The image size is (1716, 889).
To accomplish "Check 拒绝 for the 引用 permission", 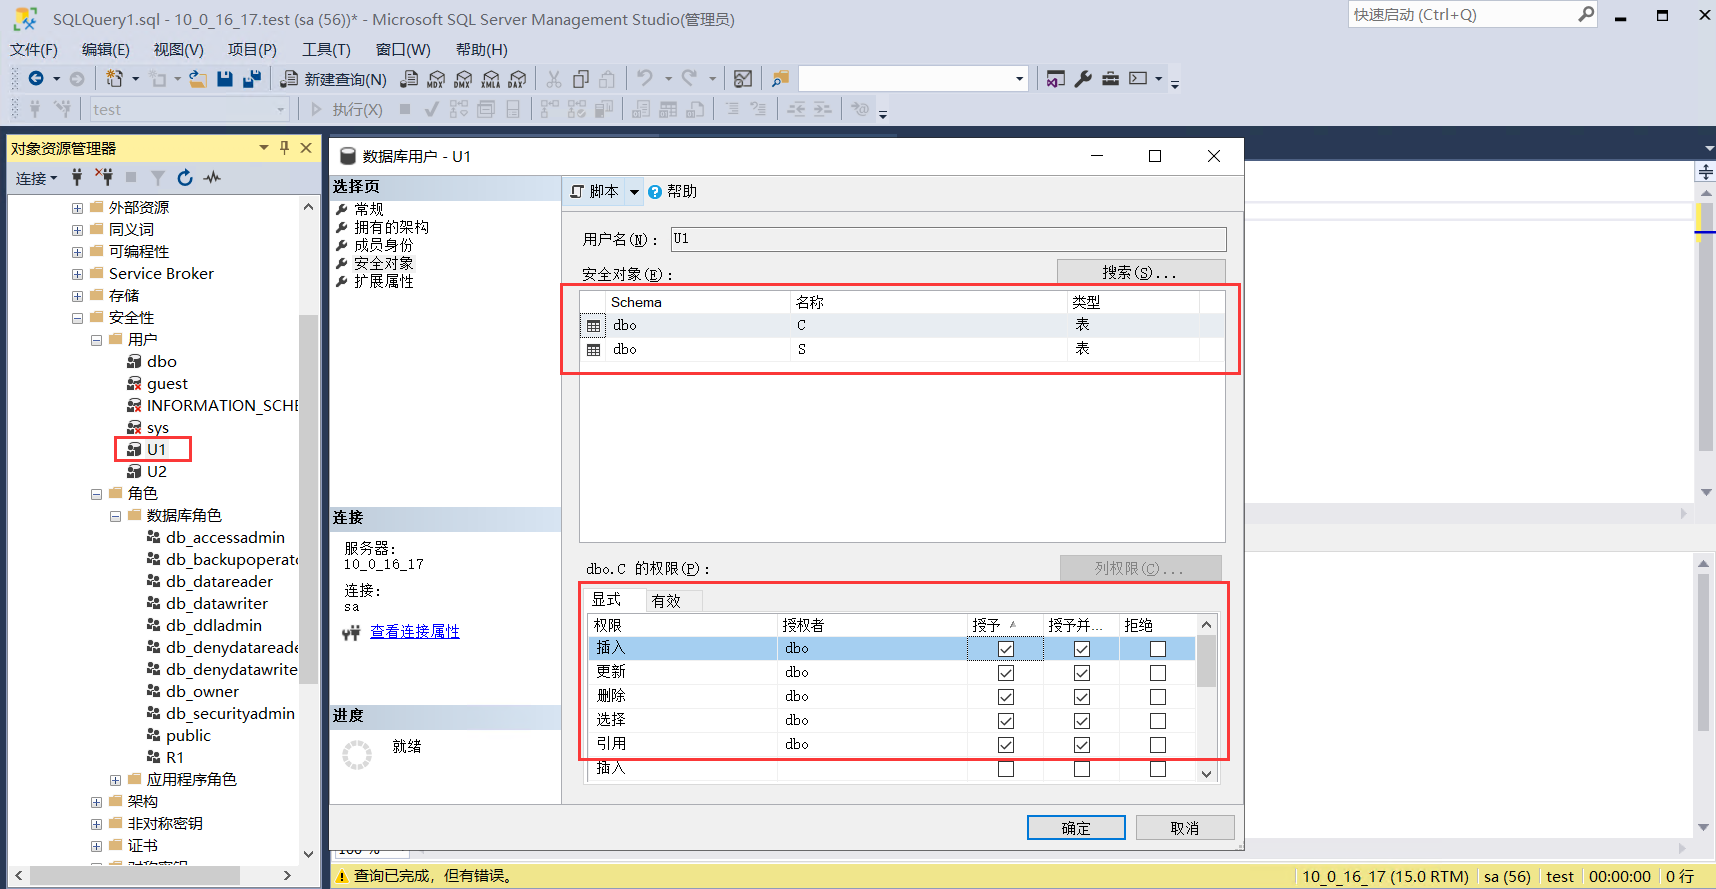I will (x=1158, y=745).
